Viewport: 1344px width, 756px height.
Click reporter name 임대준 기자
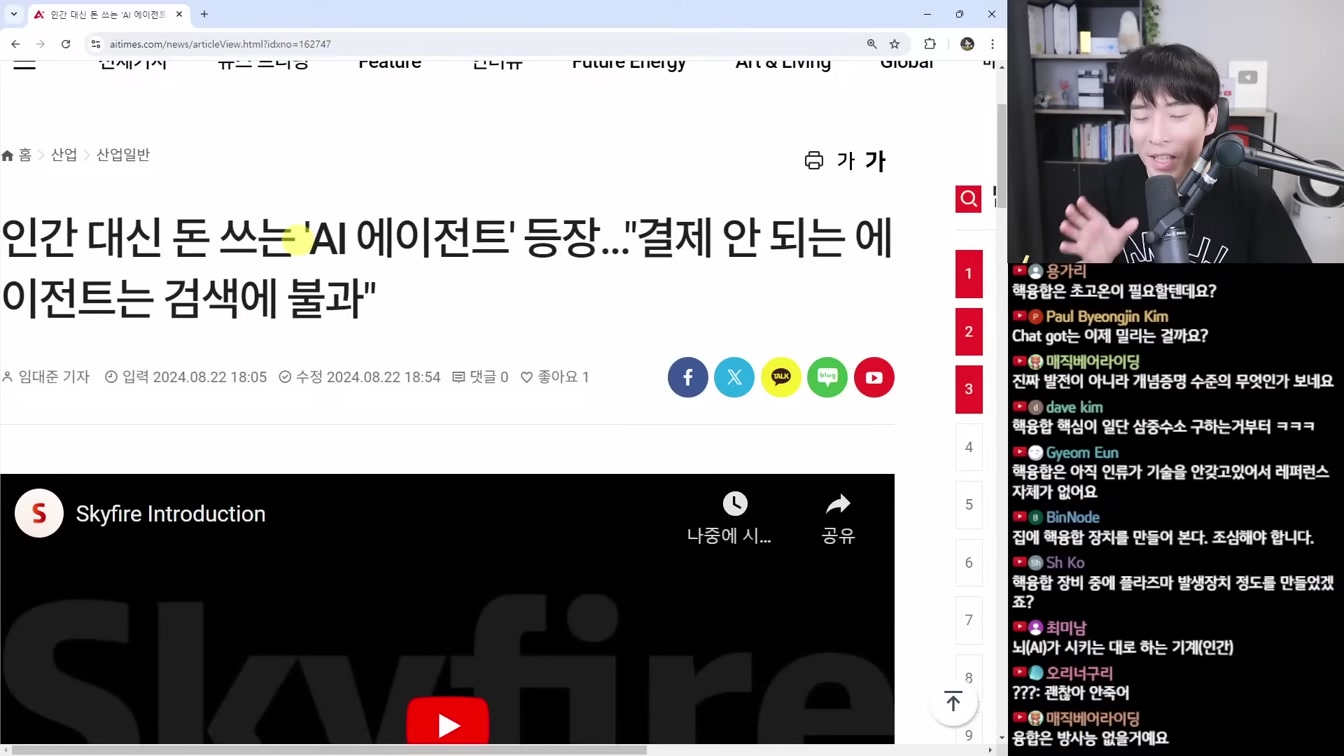(46, 377)
